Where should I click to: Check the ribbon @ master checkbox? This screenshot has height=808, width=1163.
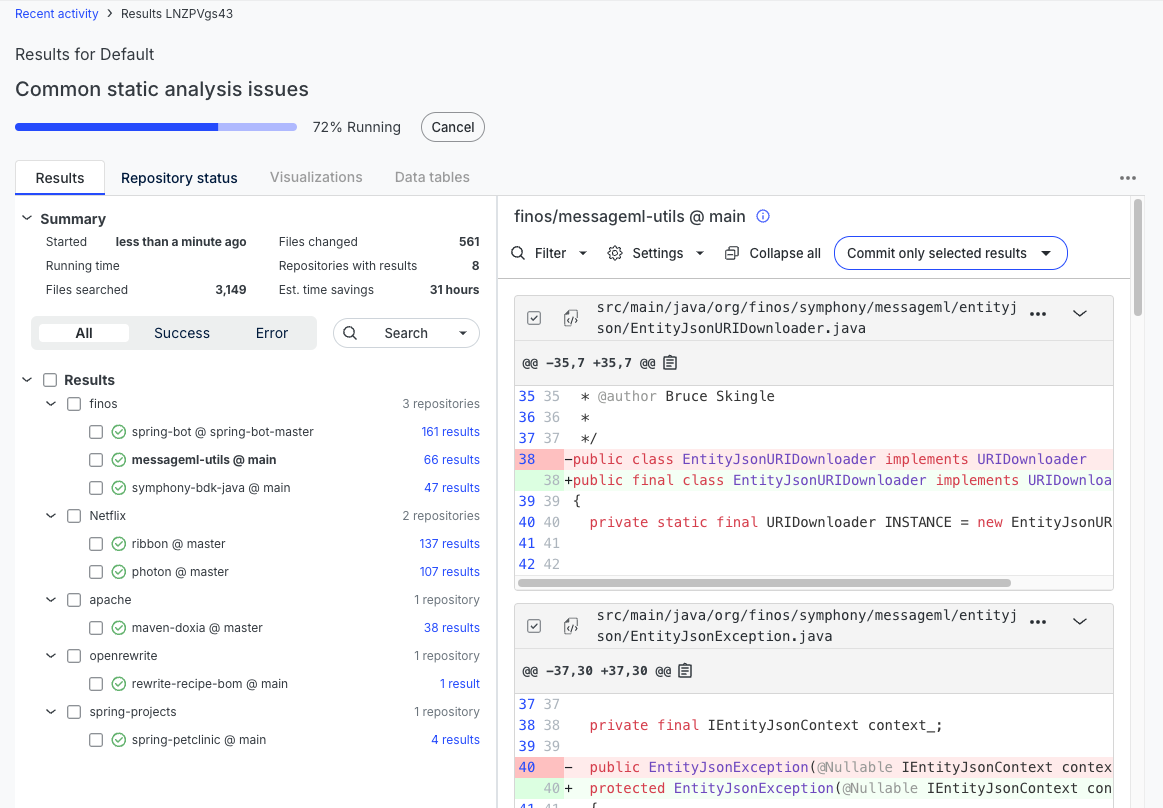point(96,544)
